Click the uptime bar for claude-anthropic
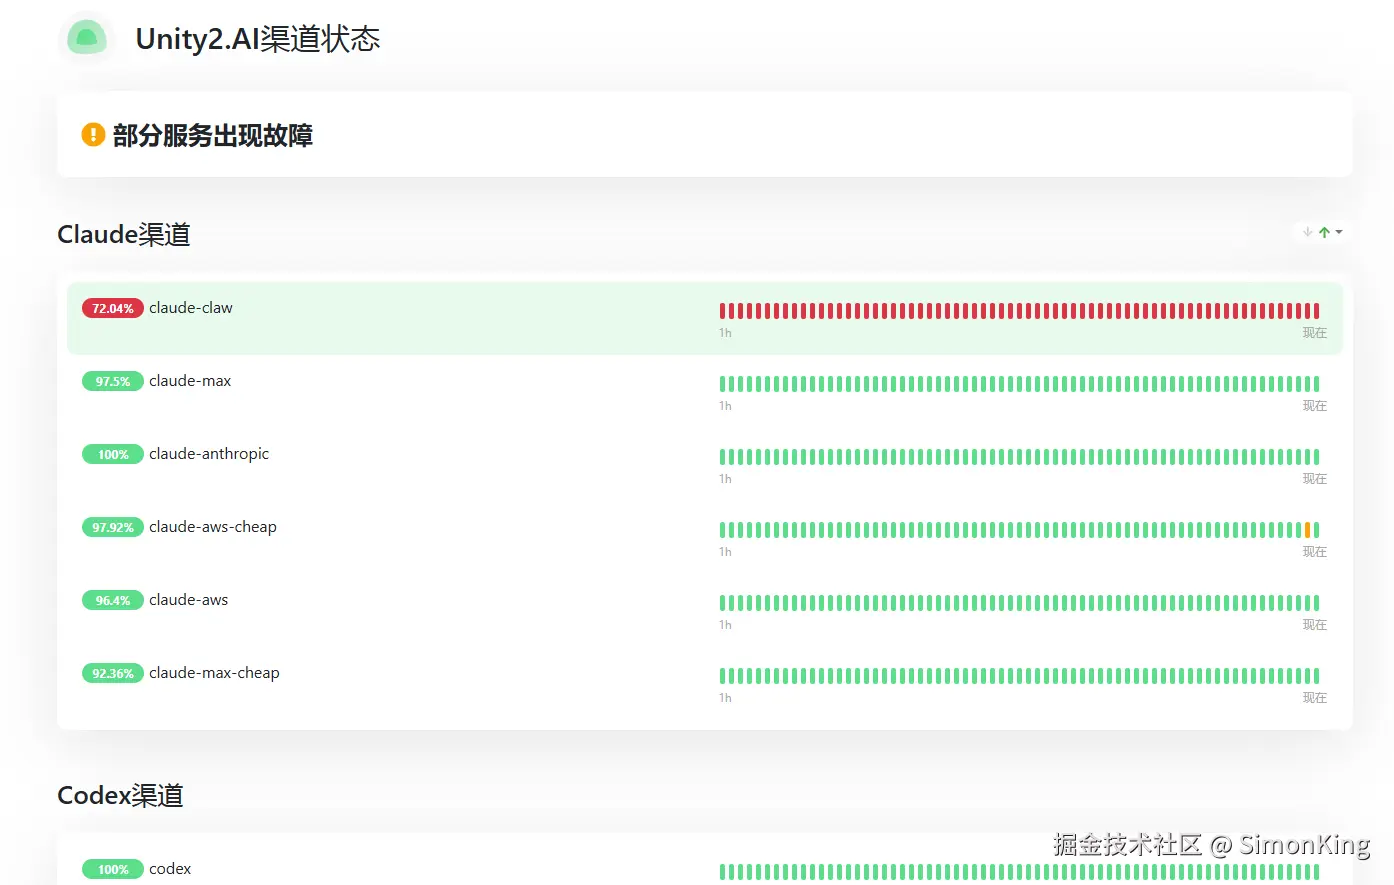The height and width of the screenshot is (885, 1394). pos(1020,457)
